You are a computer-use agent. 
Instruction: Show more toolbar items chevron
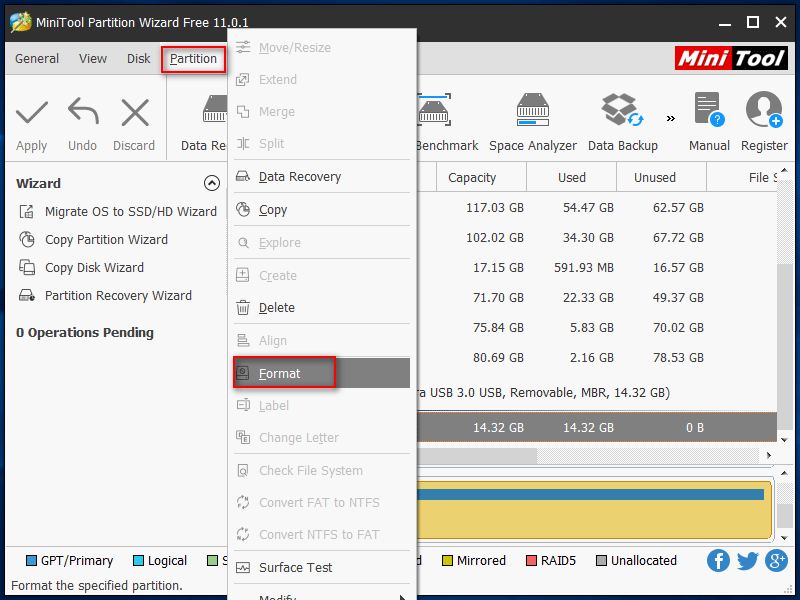point(671,118)
